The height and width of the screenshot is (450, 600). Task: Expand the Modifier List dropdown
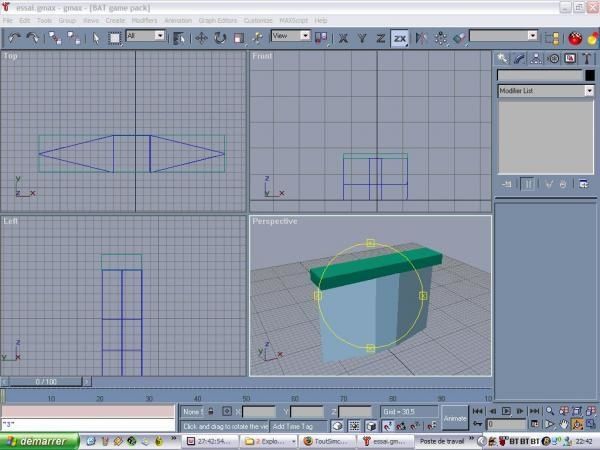pyautogui.click(x=589, y=91)
